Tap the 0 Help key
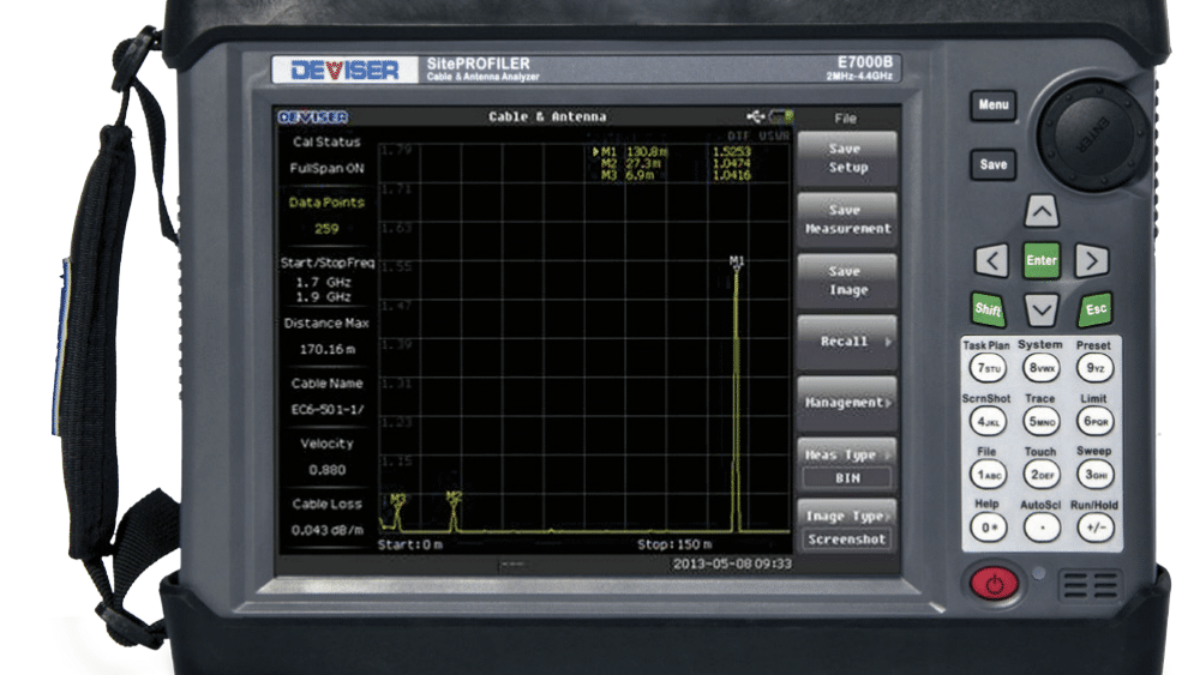1200x675 pixels. click(986, 528)
